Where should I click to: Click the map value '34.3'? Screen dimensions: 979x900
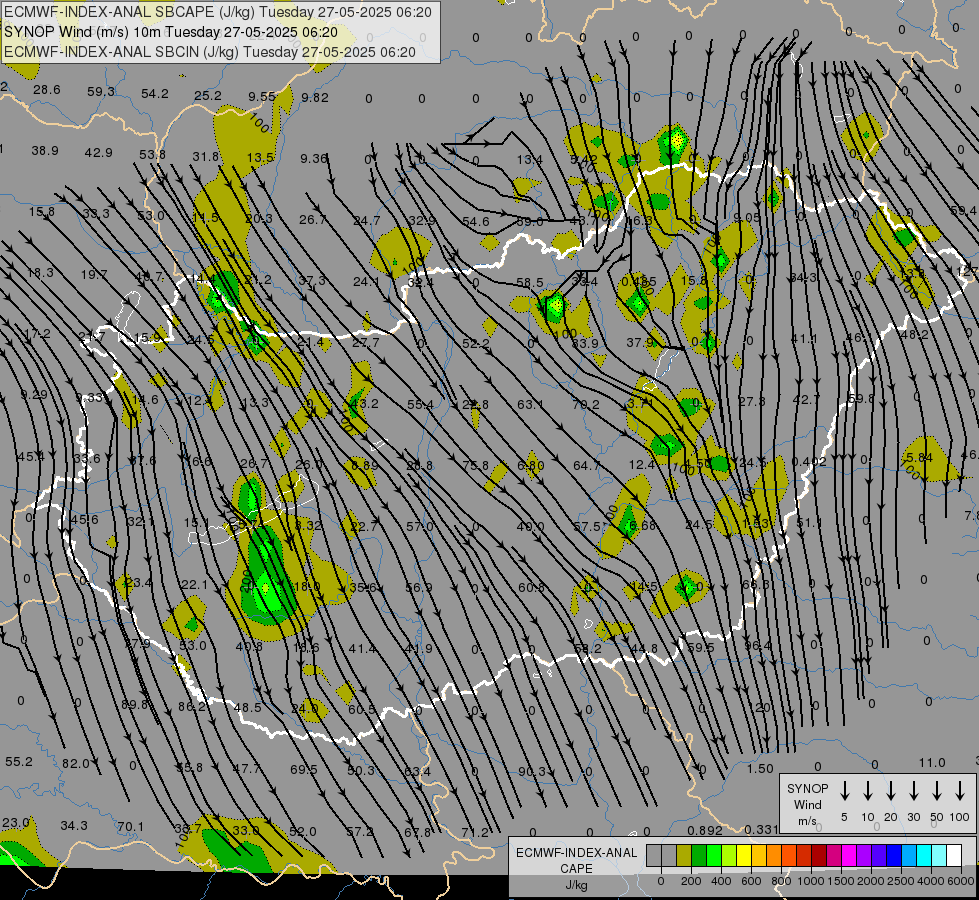74,826
